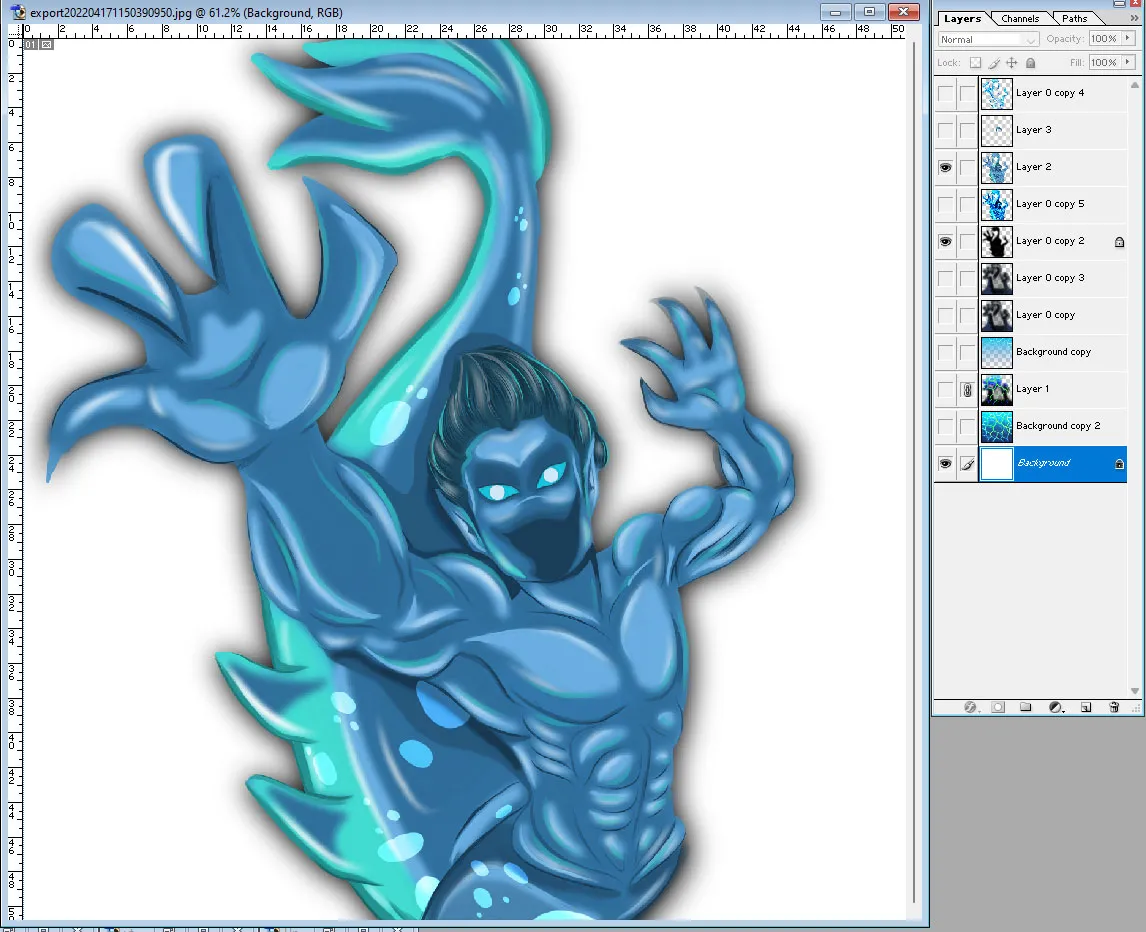Click the ruler origin corner icon
This screenshot has width=1146, height=932.
(15, 30)
